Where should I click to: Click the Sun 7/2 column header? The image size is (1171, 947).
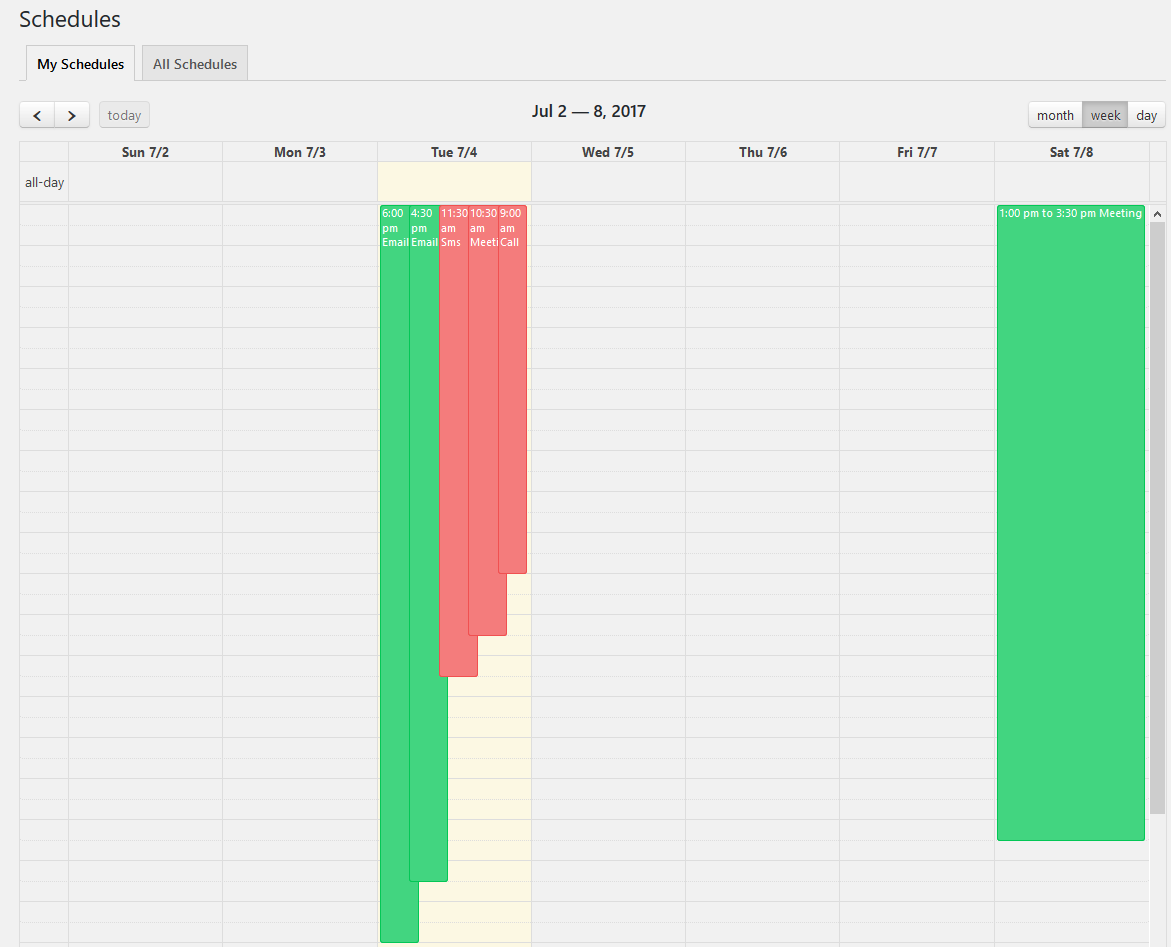pyautogui.click(x=145, y=152)
